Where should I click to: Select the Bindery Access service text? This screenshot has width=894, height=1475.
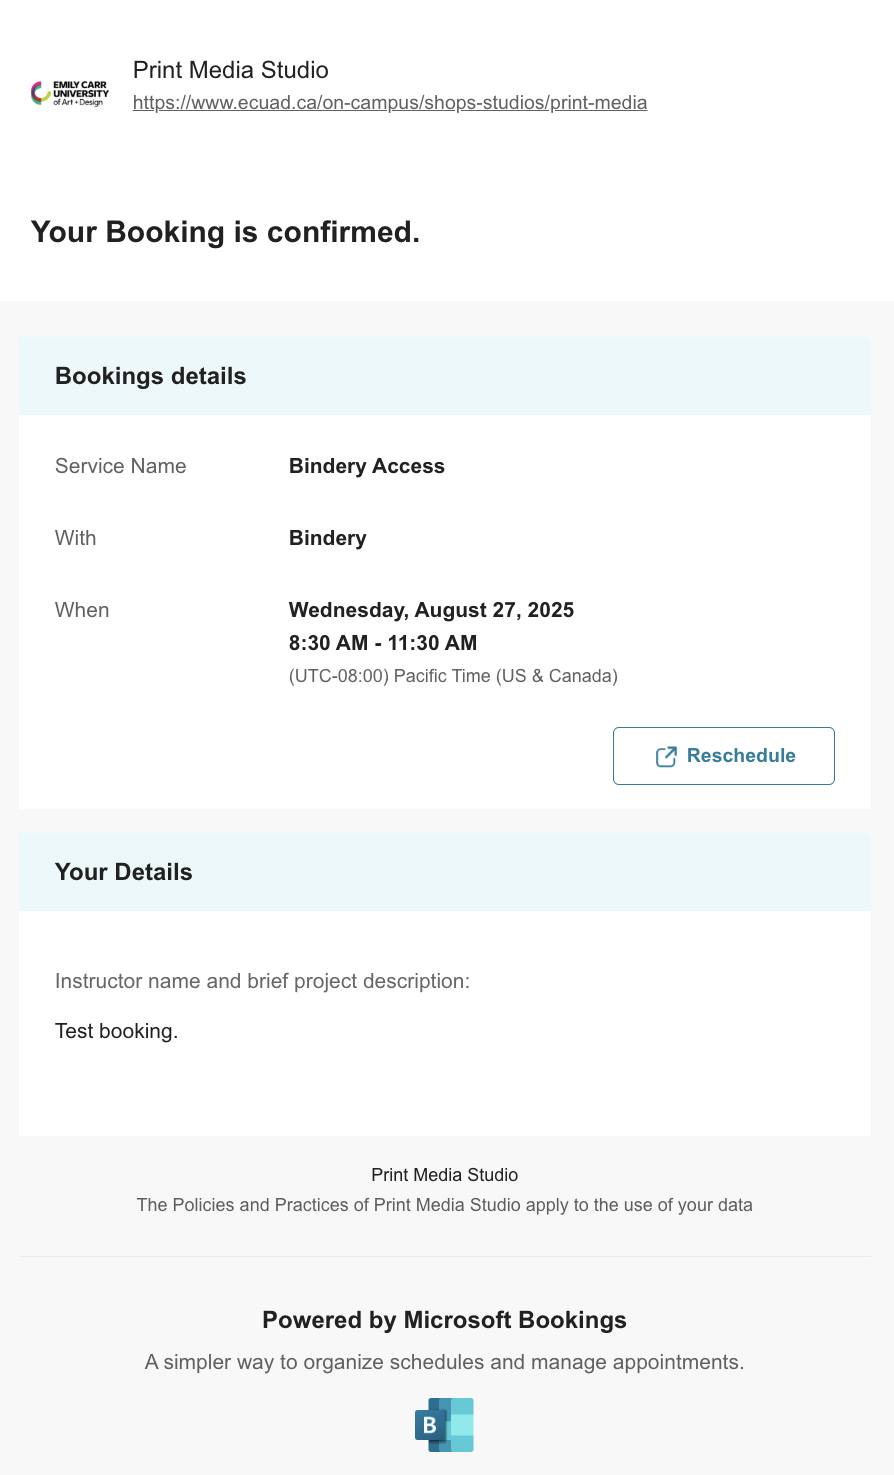click(366, 466)
